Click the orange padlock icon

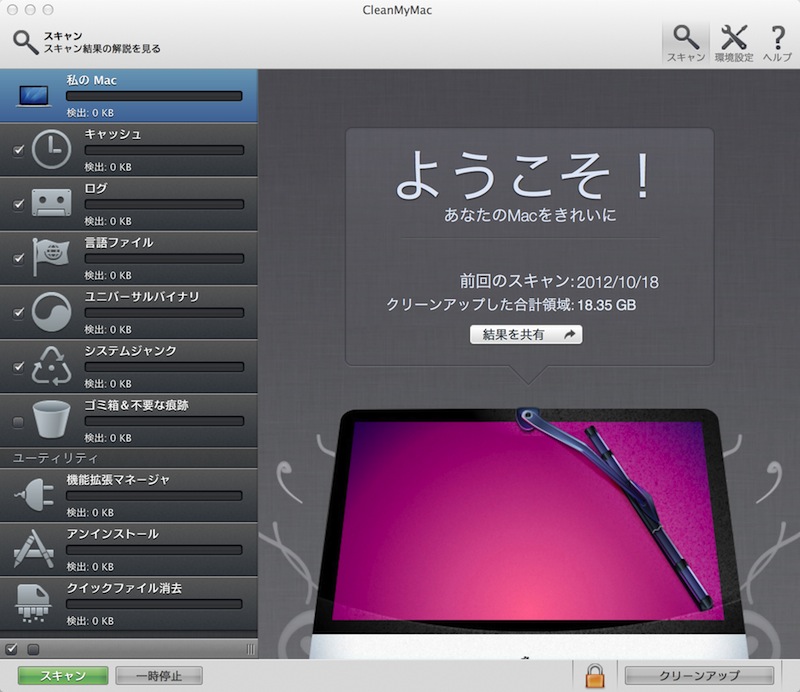595,676
